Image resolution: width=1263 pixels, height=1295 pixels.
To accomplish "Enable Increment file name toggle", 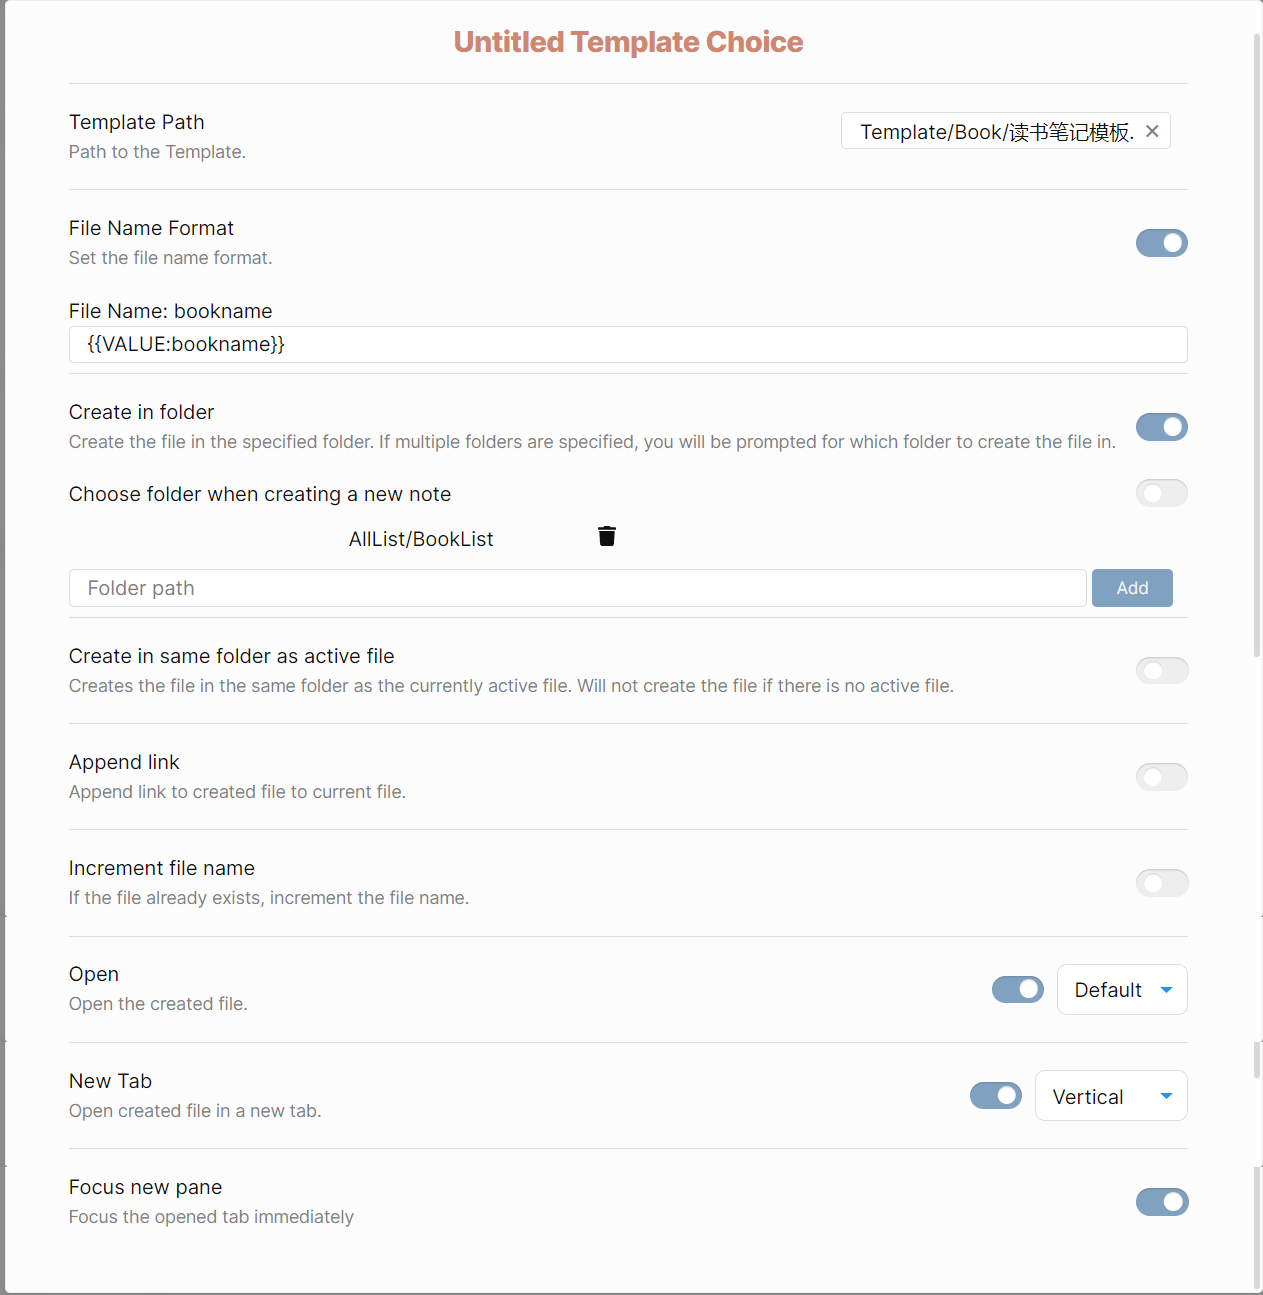I will coord(1161,883).
